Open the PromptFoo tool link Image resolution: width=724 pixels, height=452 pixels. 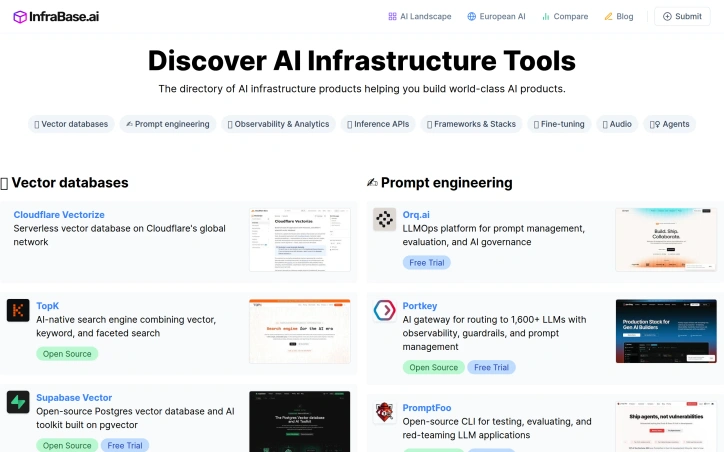(427, 408)
